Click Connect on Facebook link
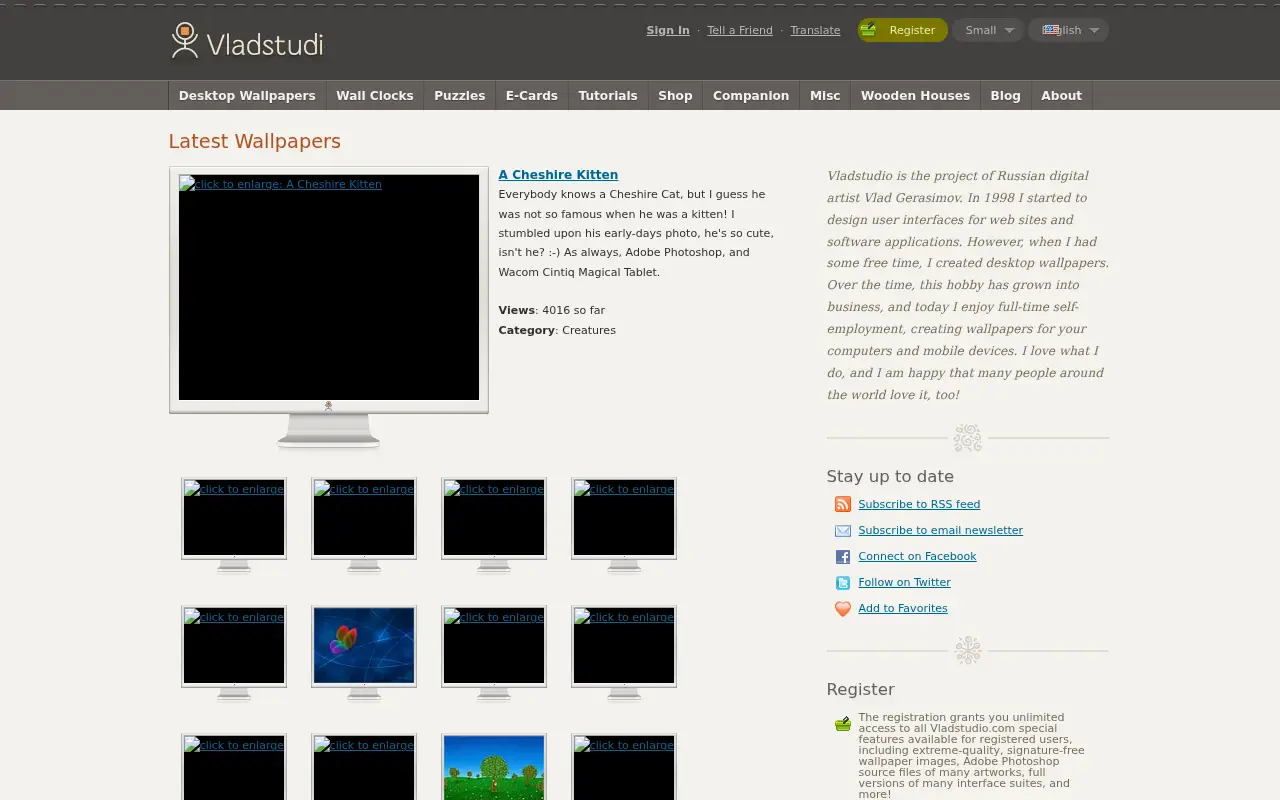1280x800 pixels. tap(917, 557)
